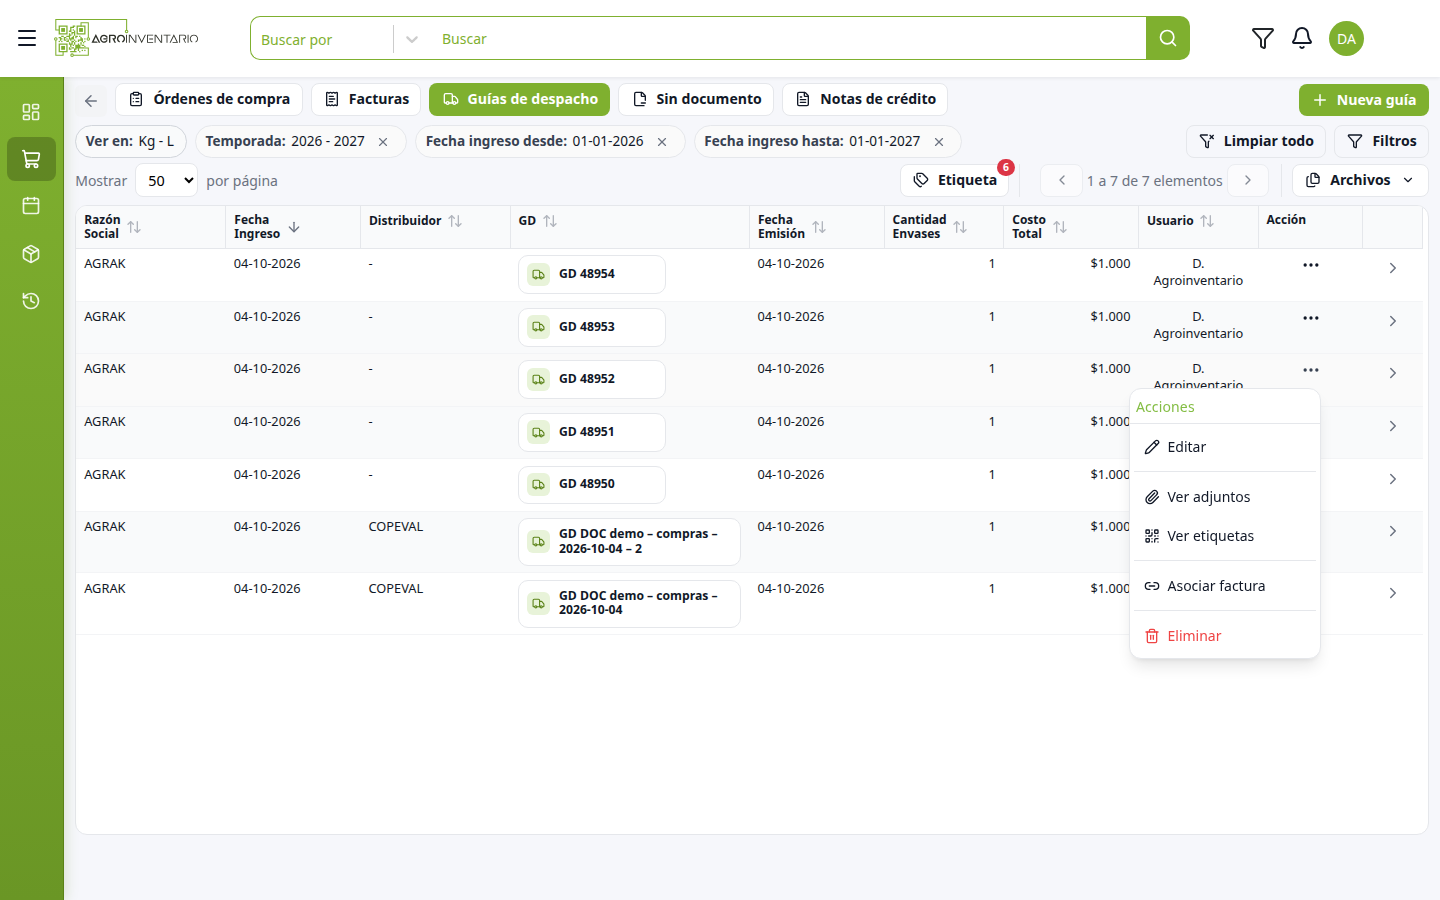Select Ver adjuntos in Acciones menu
Viewport: 1440px width, 900px height.
(x=1224, y=497)
